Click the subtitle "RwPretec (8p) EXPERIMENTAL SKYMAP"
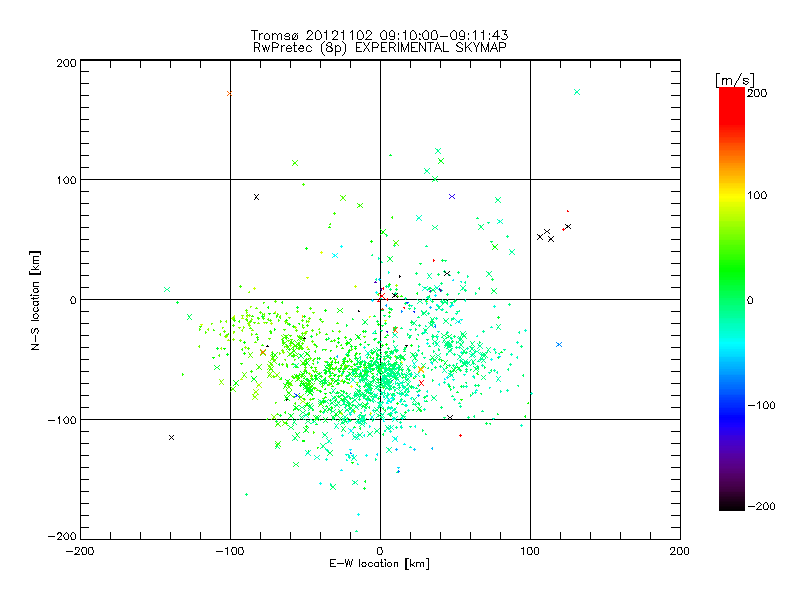Image resolution: width=800 pixels, height=600 pixels. click(379, 48)
